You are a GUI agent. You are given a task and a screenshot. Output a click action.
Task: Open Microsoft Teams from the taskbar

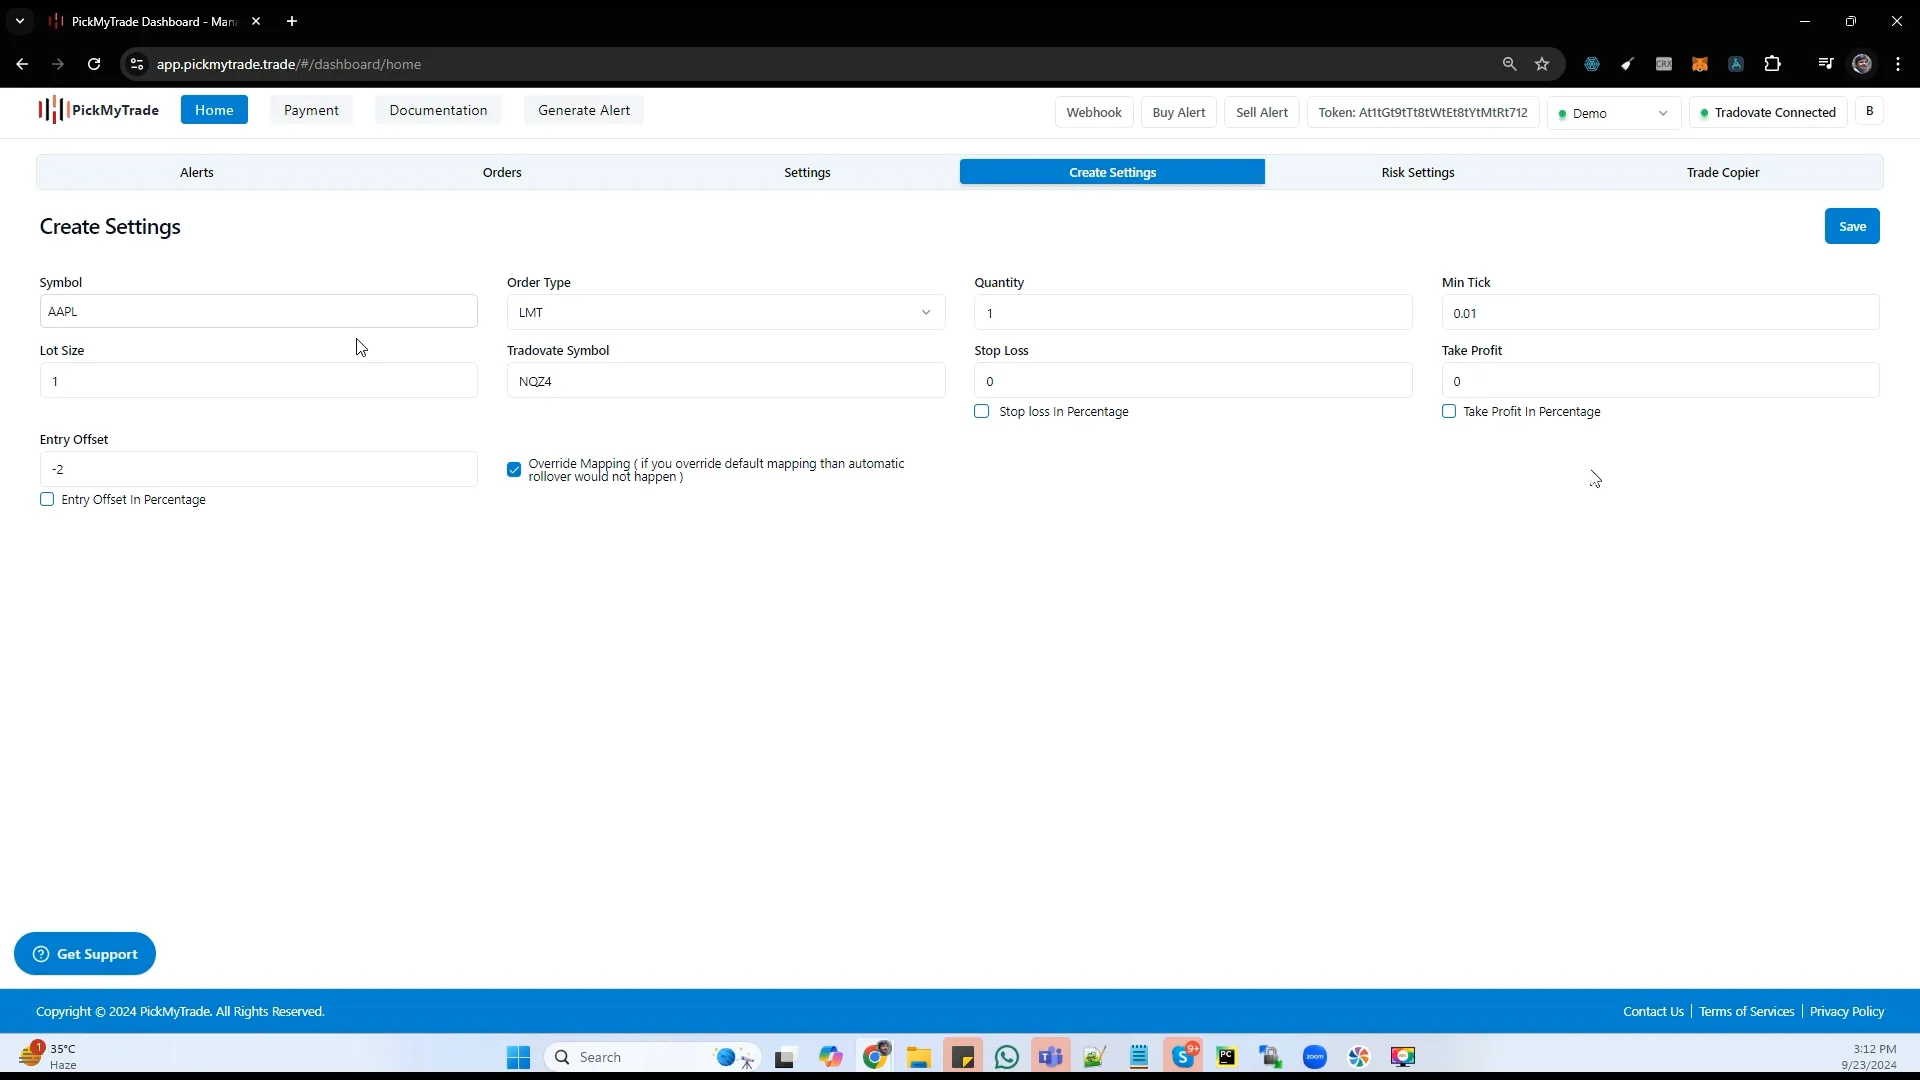(x=1050, y=1057)
